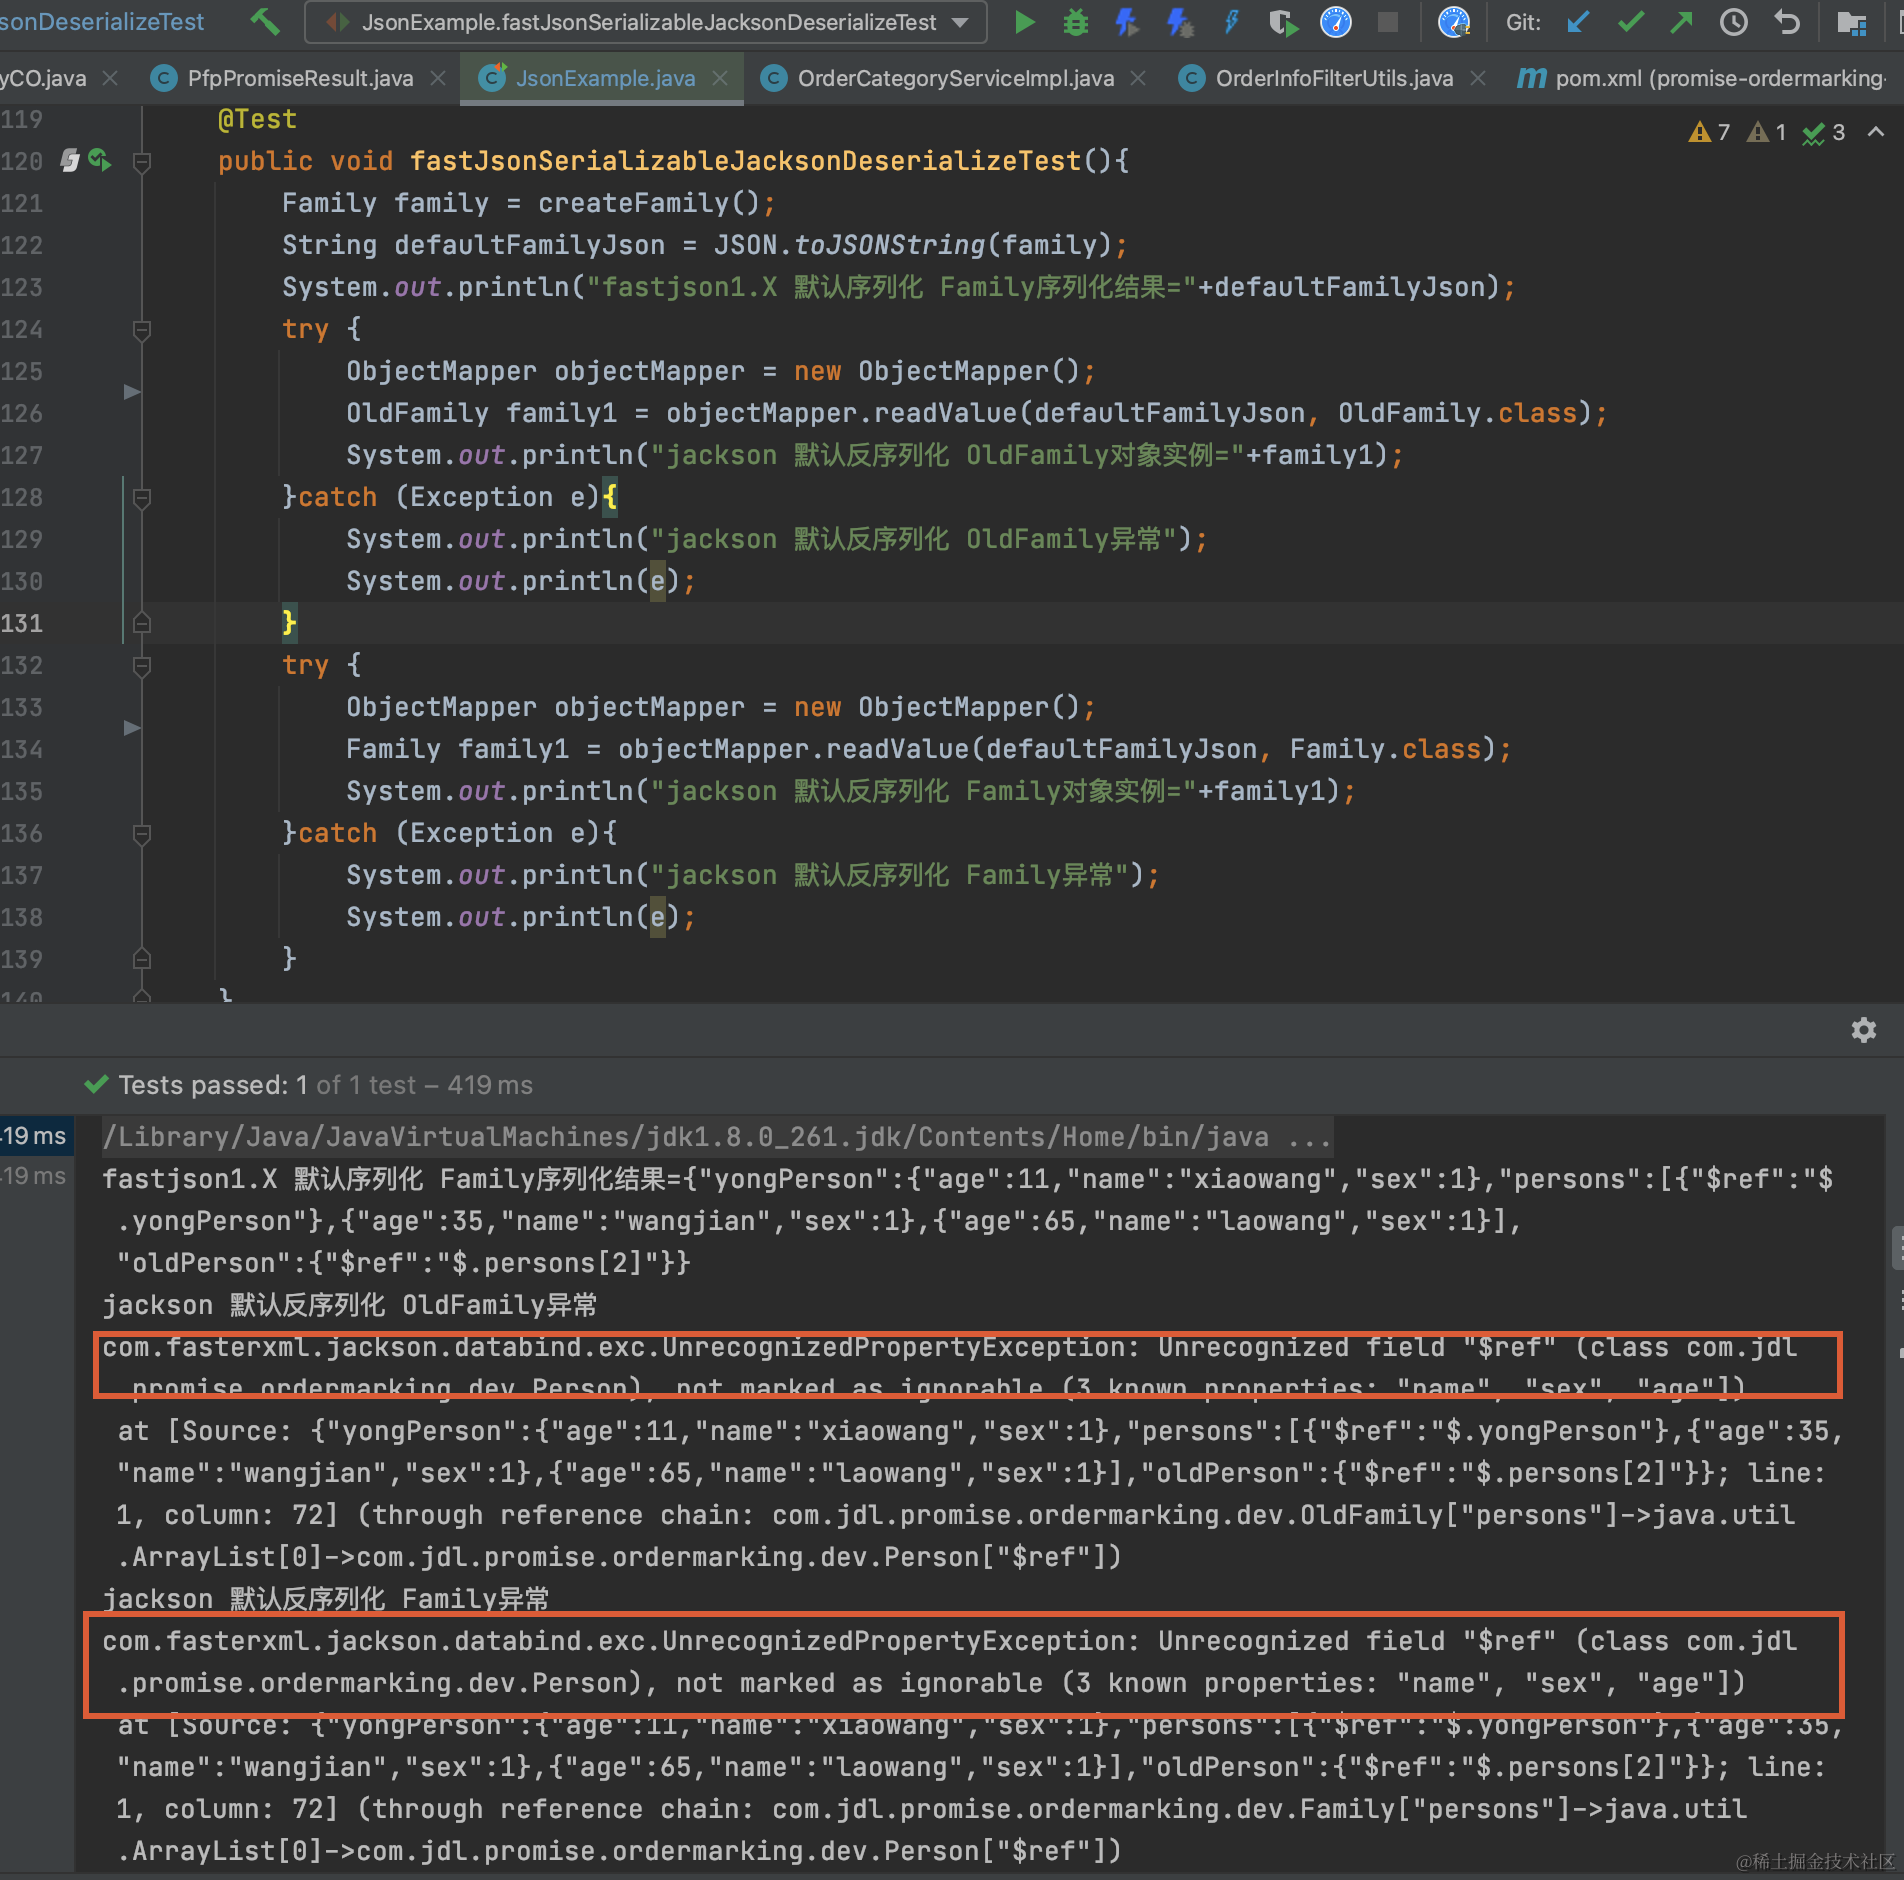
Task: Click the thin blue lightning bolt icon
Action: coord(1232,21)
